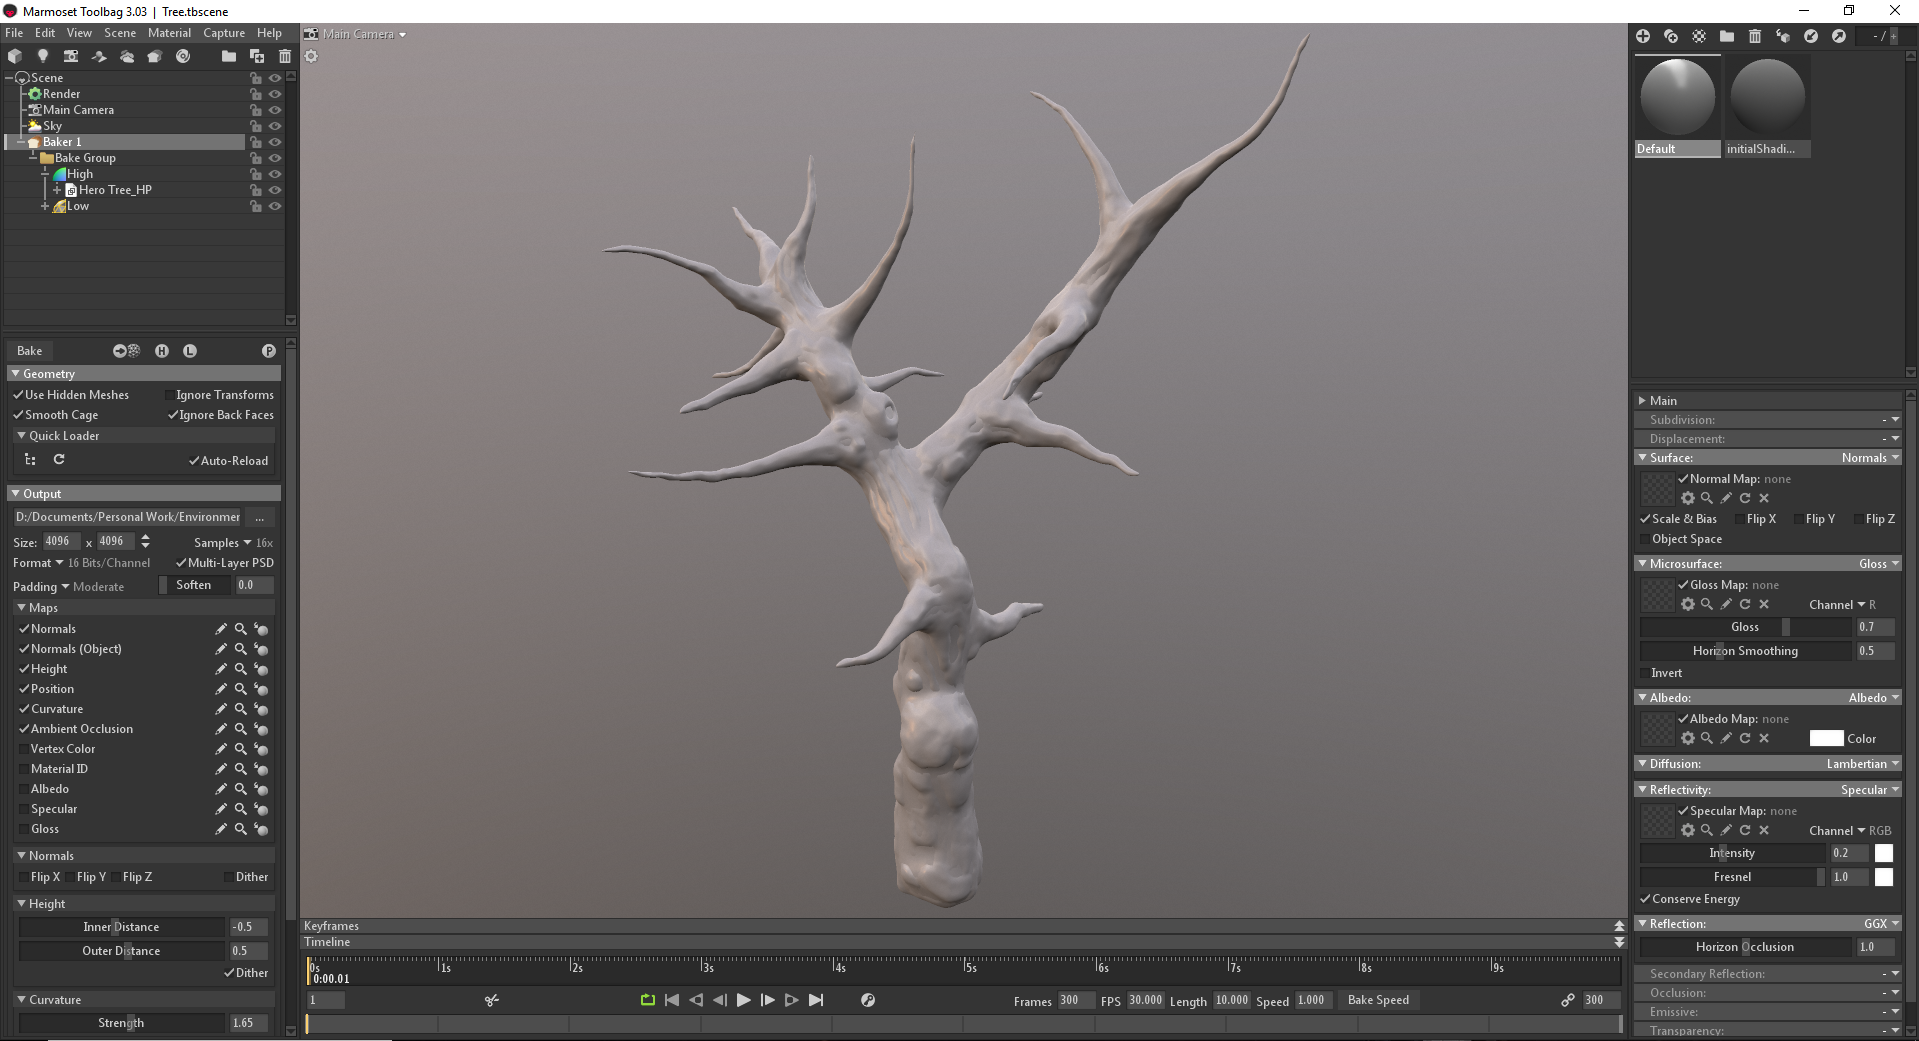
Task: Add a new light to the scene
Action: coord(43,57)
